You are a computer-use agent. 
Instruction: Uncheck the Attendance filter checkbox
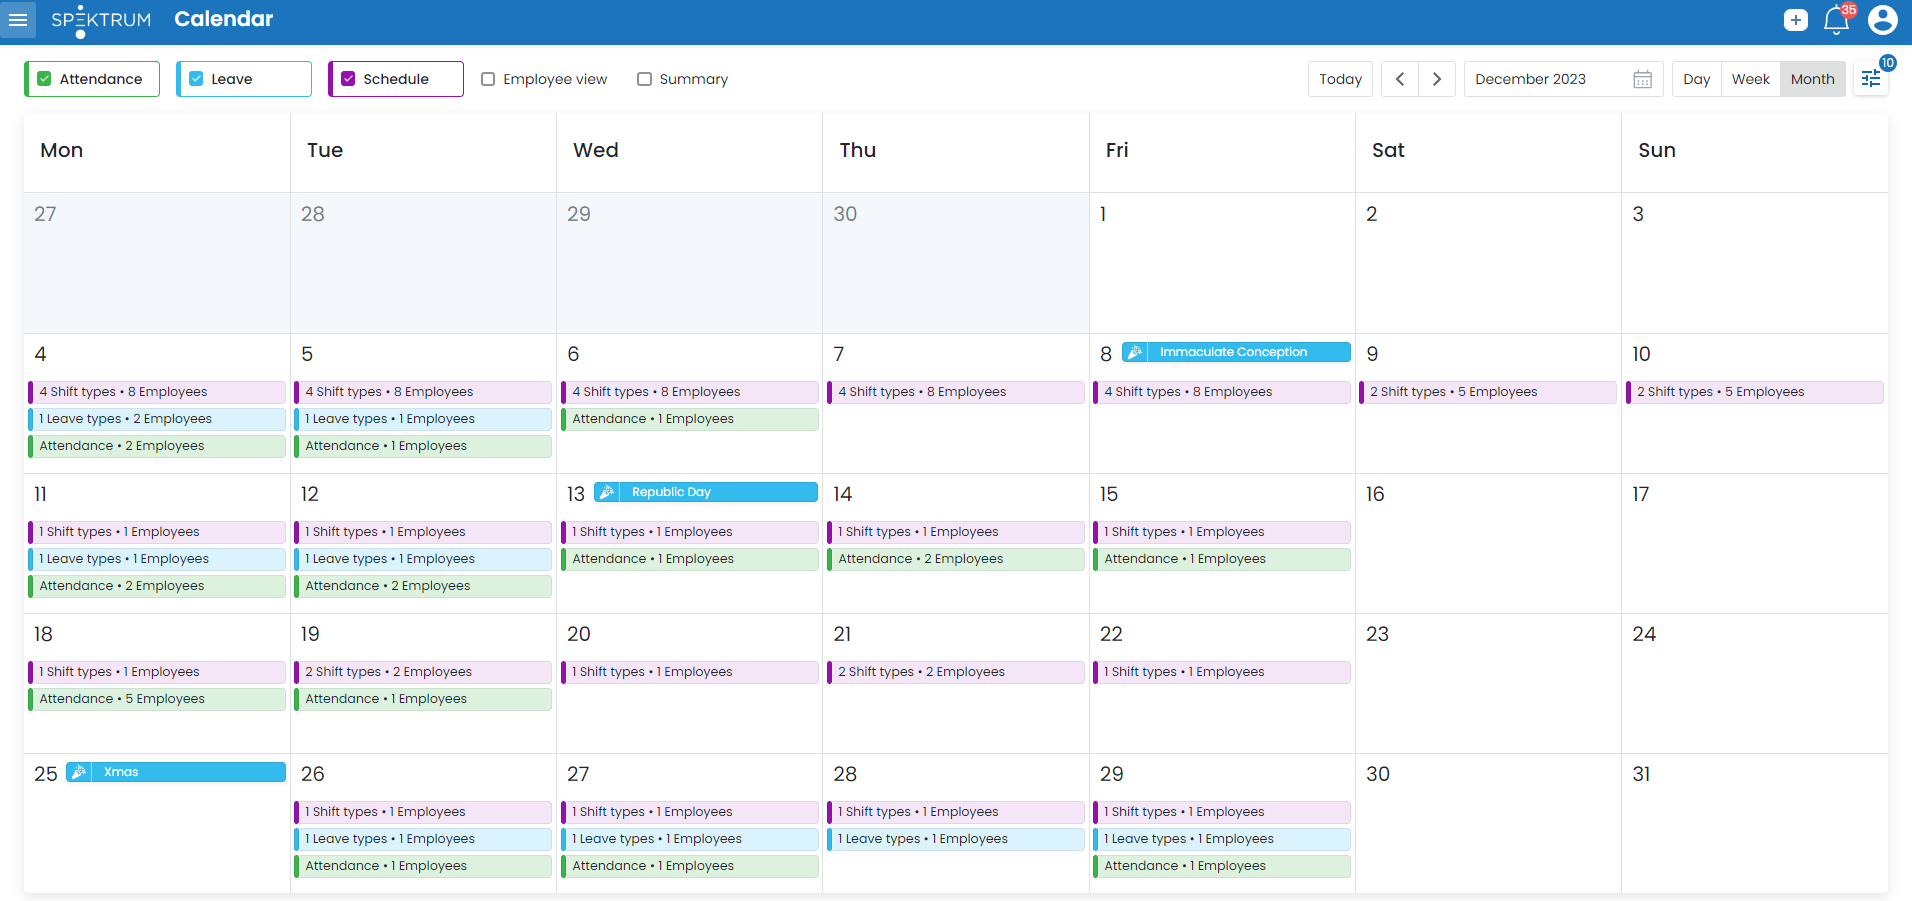coord(45,78)
